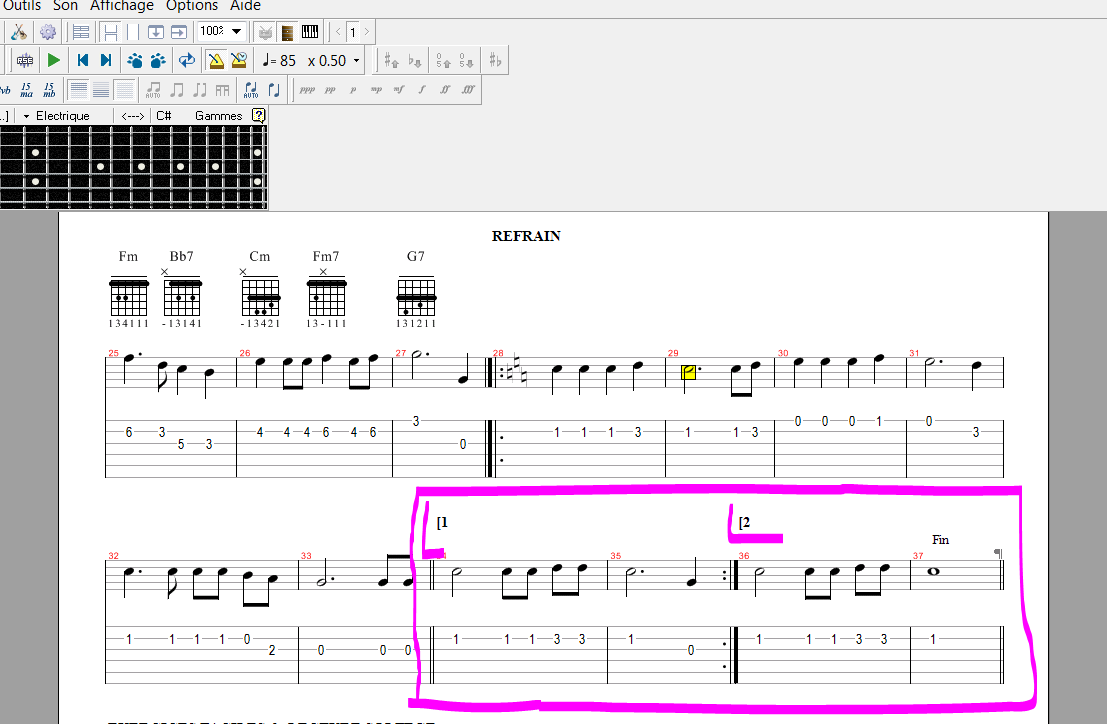The height and width of the screenshot is (724, 1107).
Task: Click the tempo value 85
Action: coord(287,61)
